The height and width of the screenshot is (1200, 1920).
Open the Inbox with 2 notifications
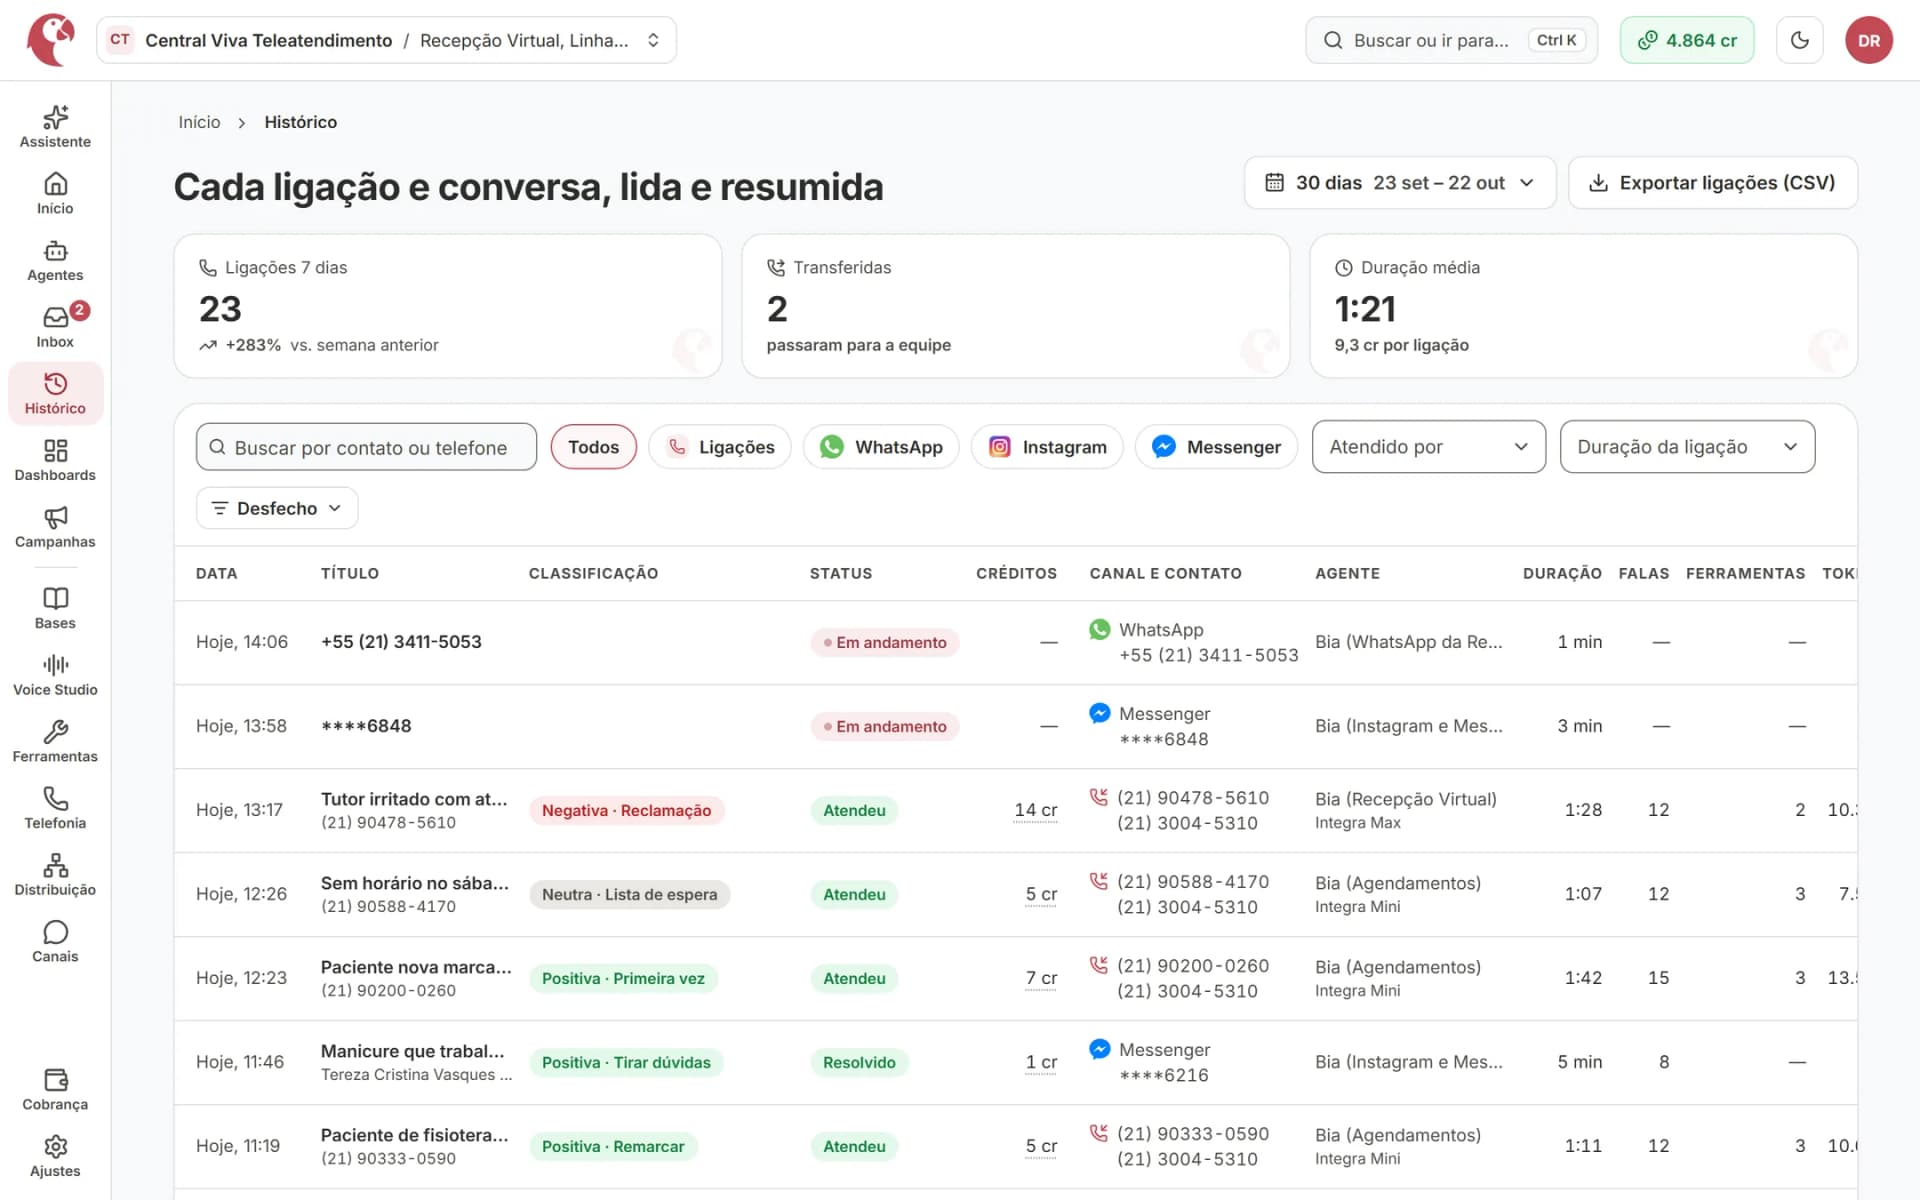click(x=55, y=327)
